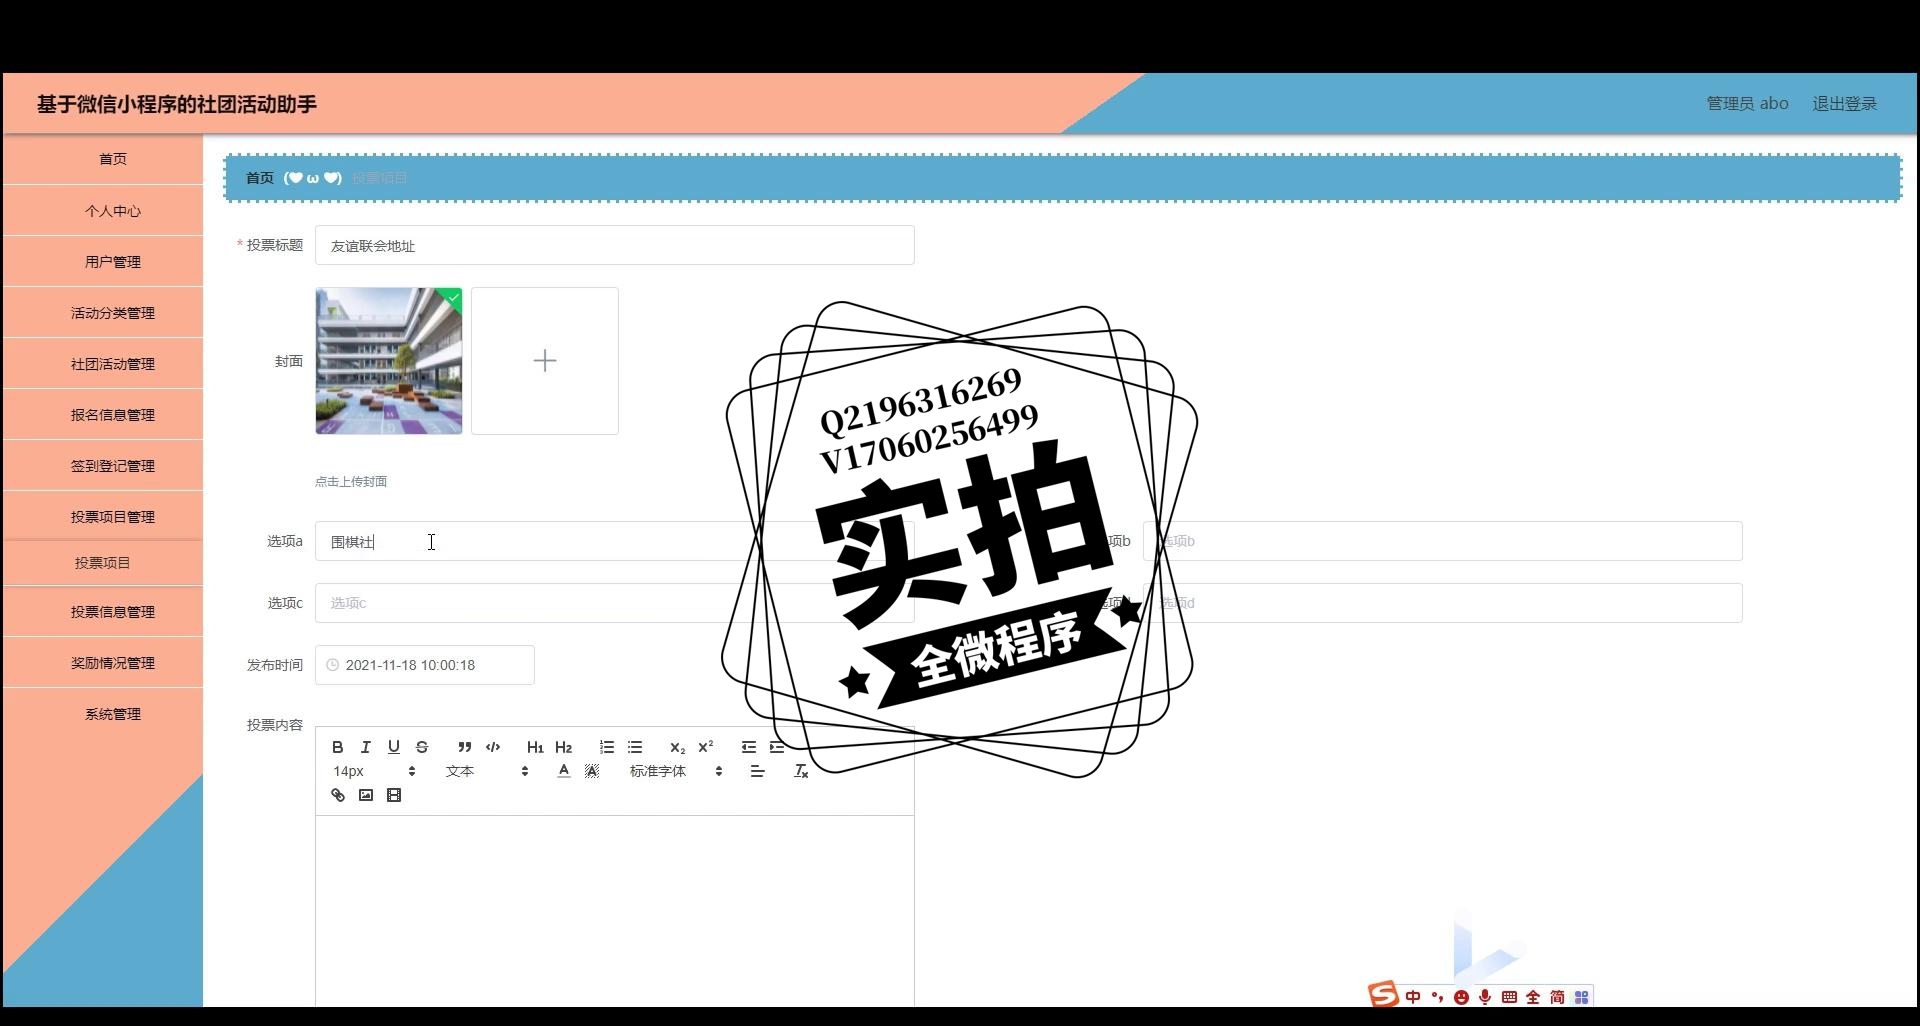The width and height of the screenshot is (1920, 1026).
Task: Open 报名信息管理 in the sidebar
Action: 103,415
